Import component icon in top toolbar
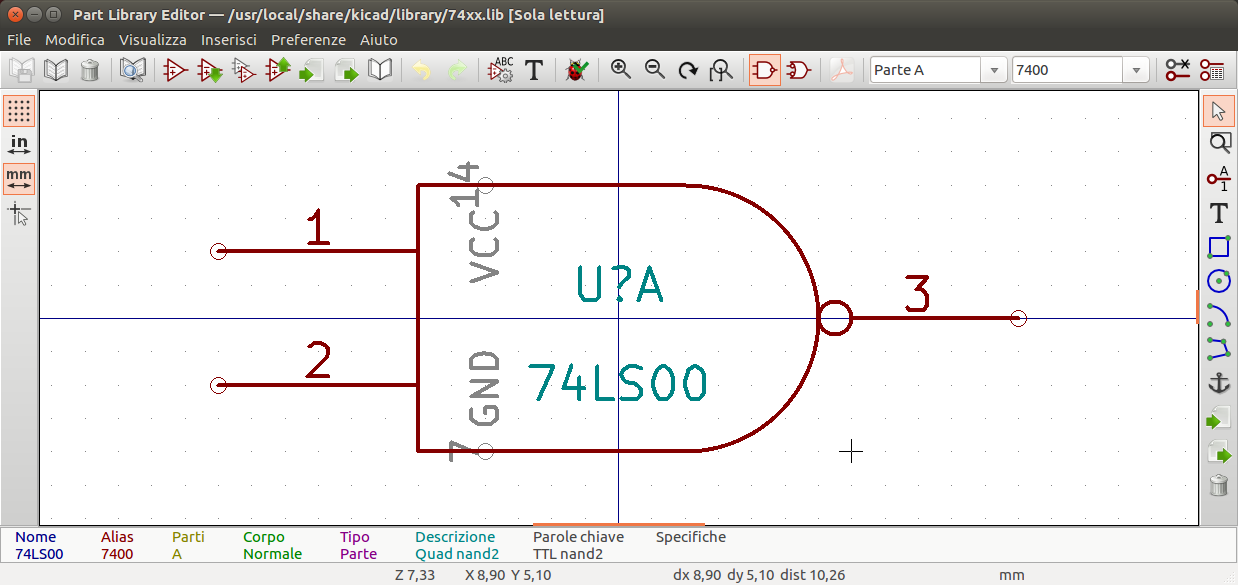The width and height of the screenshot is (1238, 585). 312,70
